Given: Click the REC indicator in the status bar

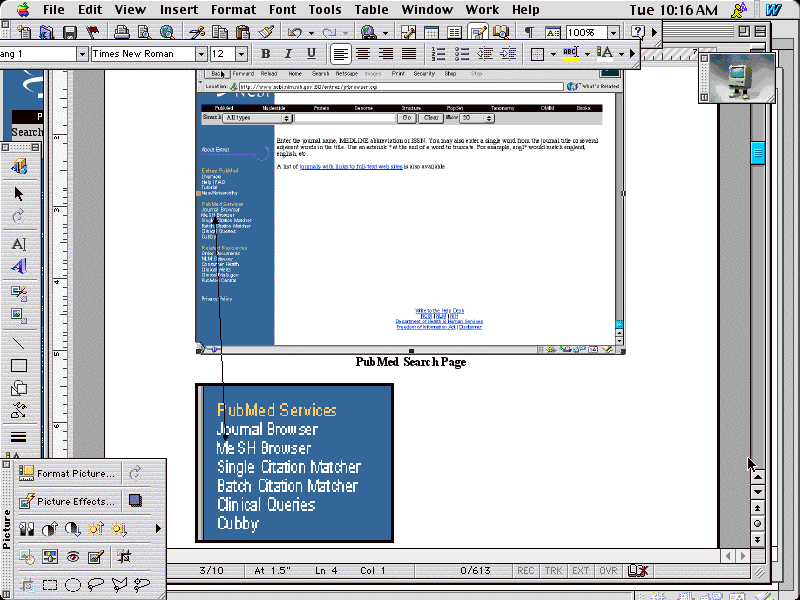Looking at the screenshot, I should [526, 571].
